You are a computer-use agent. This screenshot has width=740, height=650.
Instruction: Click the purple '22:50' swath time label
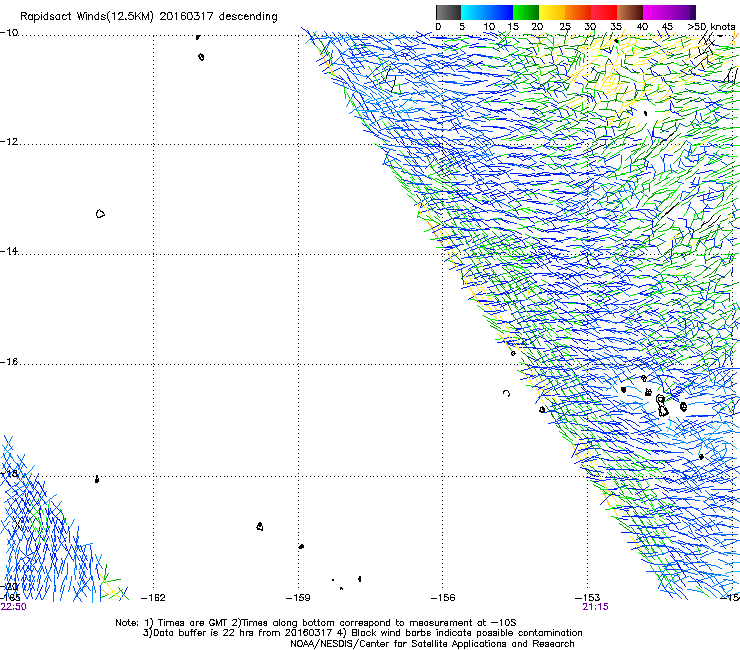14,607
